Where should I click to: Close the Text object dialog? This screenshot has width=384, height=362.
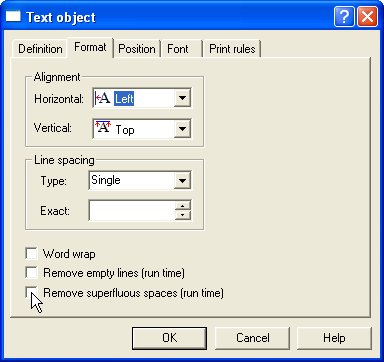click(367, 17)
